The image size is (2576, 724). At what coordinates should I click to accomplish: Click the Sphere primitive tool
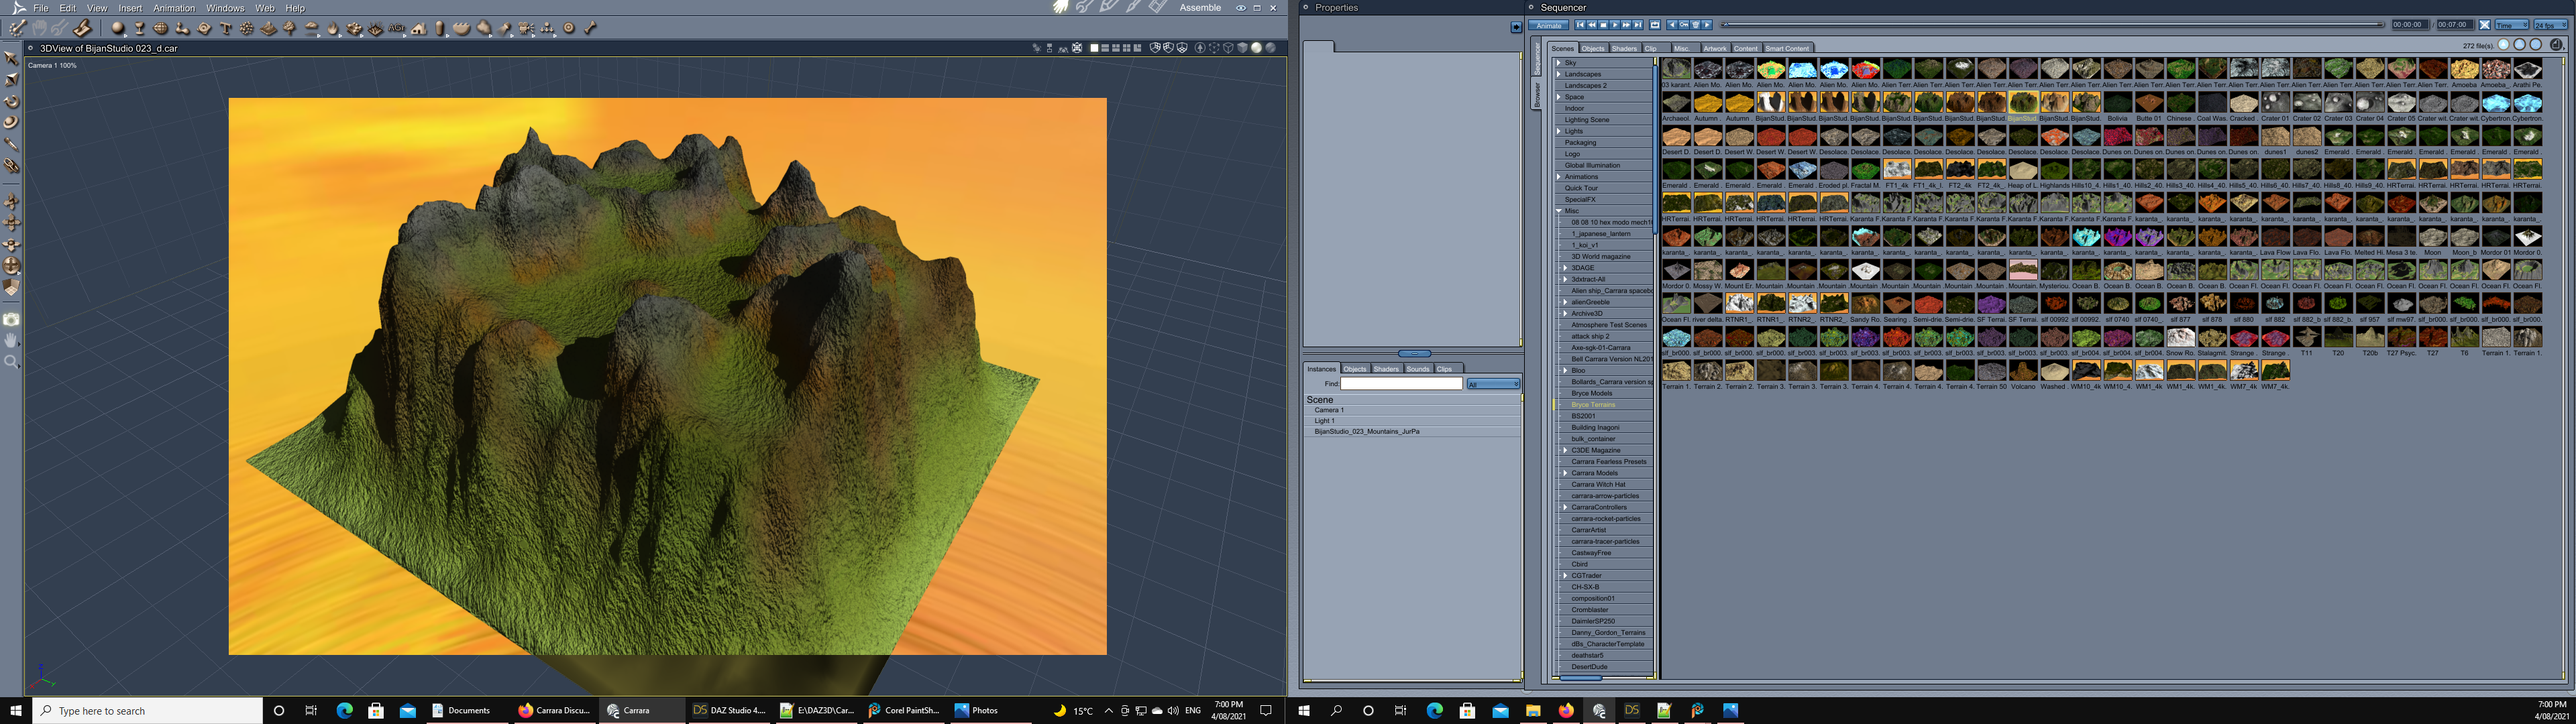(117, 28)
